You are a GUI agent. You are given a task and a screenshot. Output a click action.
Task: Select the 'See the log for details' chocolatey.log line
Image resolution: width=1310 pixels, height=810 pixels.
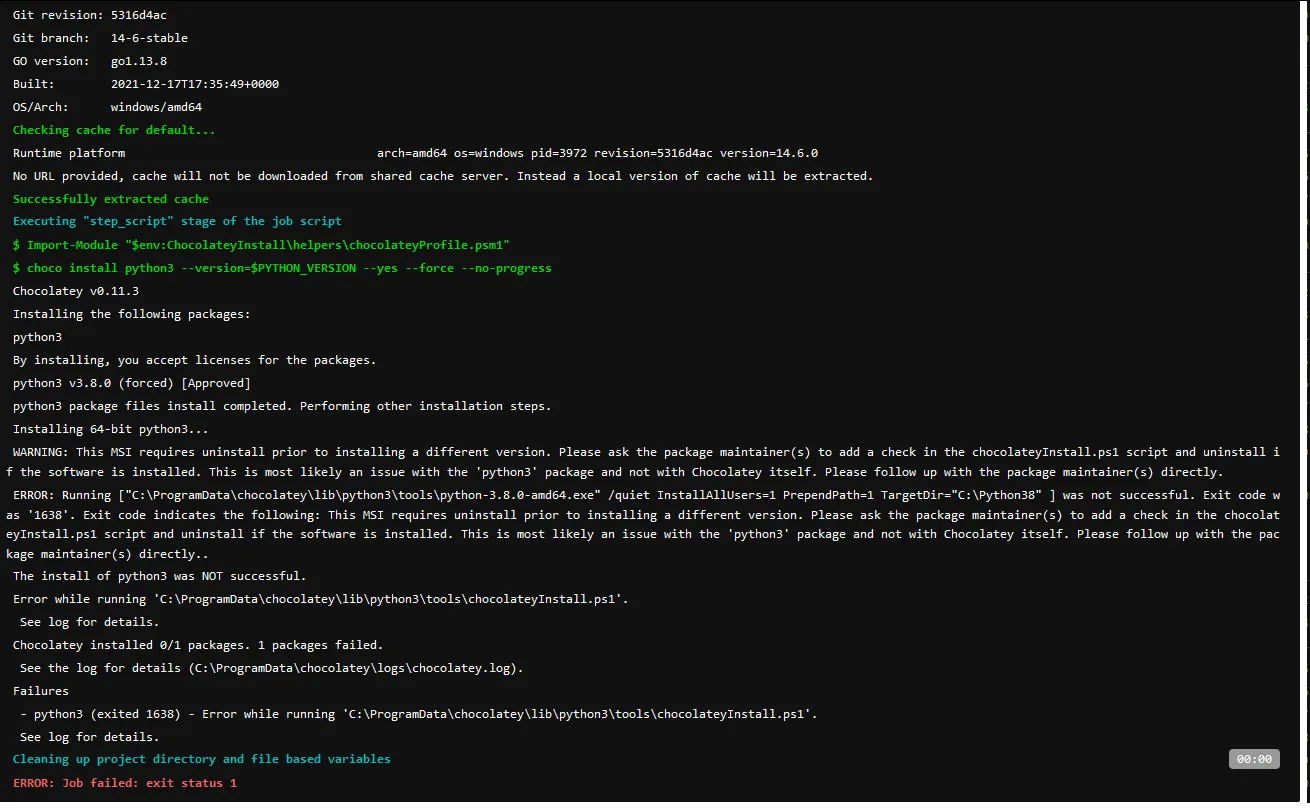click(x=272, y=668)
